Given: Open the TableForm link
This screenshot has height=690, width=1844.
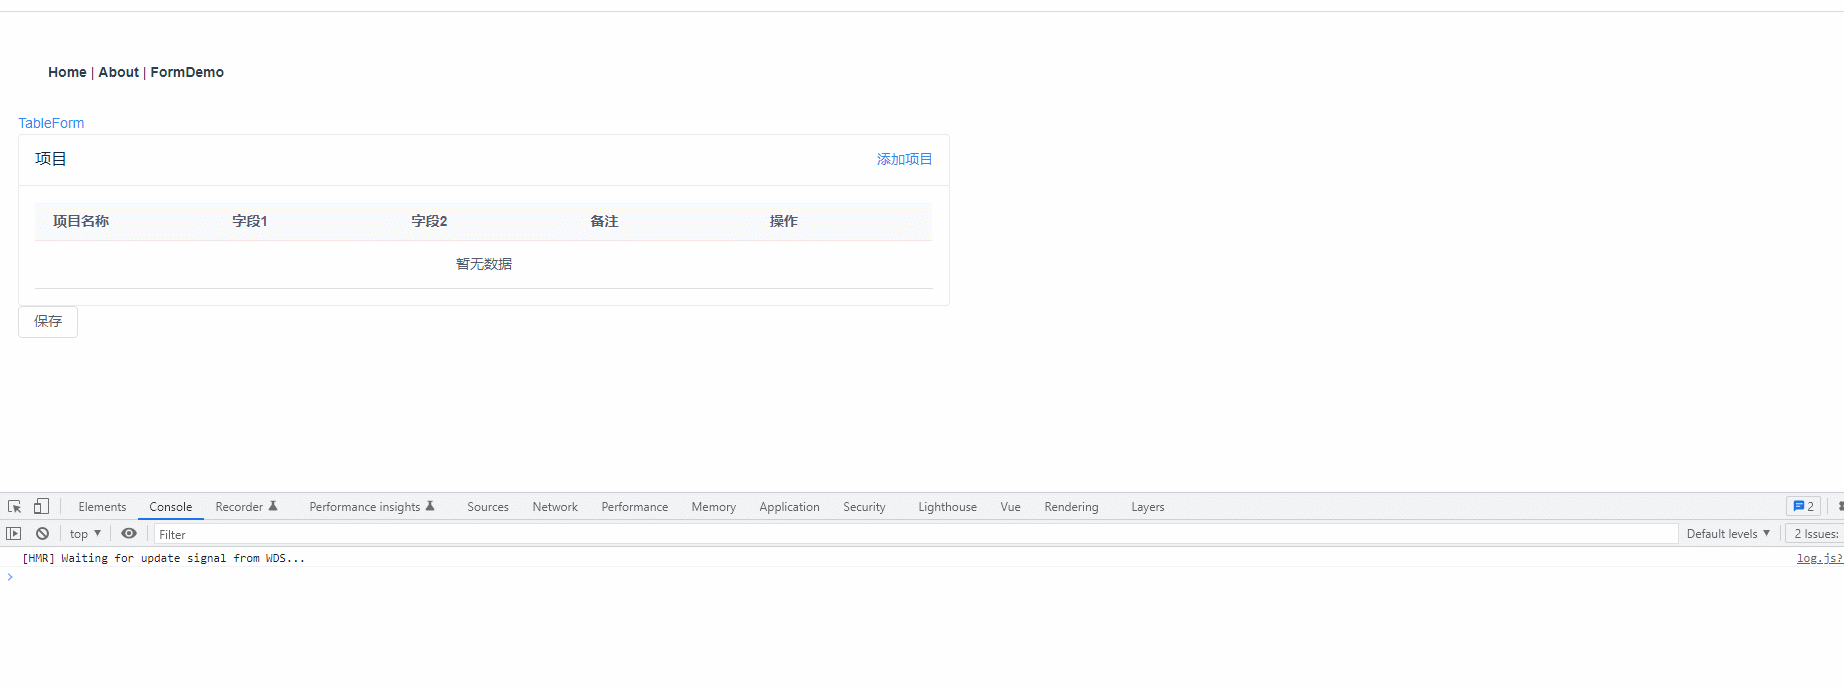Looking at the screenshot, I should tap(51, 123).
